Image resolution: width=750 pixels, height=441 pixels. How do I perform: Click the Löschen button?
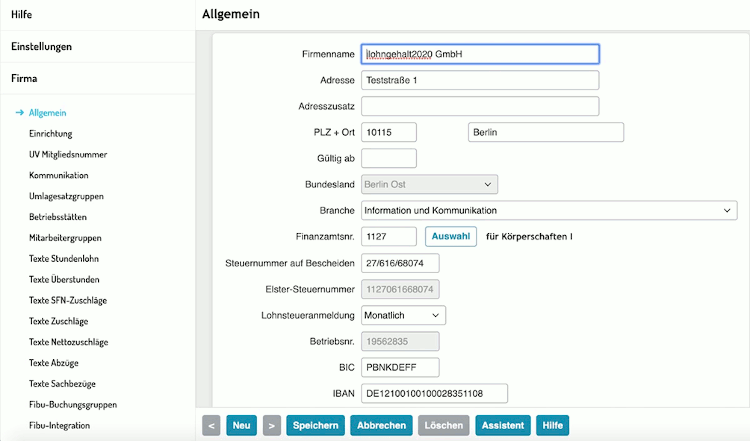(x=443, y=425)
